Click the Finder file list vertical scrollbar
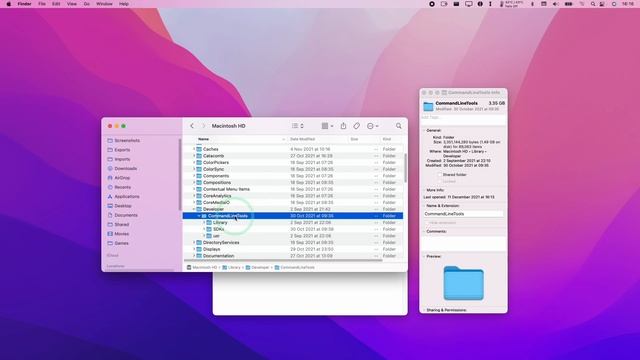This screenshot has height=360, width=640. tap(405, 168)
